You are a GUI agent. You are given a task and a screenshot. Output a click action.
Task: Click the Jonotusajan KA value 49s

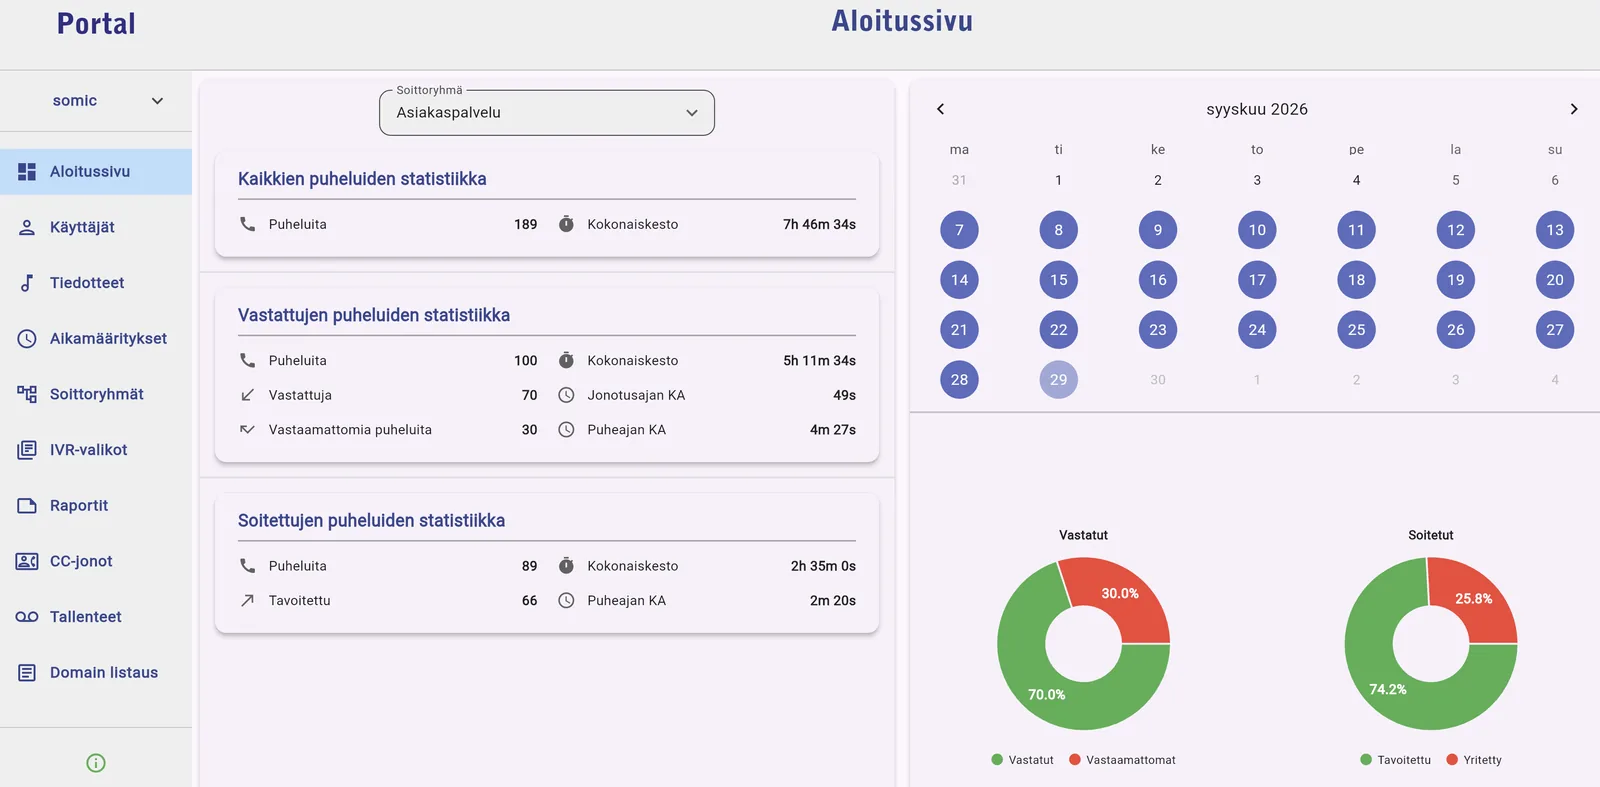click(x=844, y=395)
